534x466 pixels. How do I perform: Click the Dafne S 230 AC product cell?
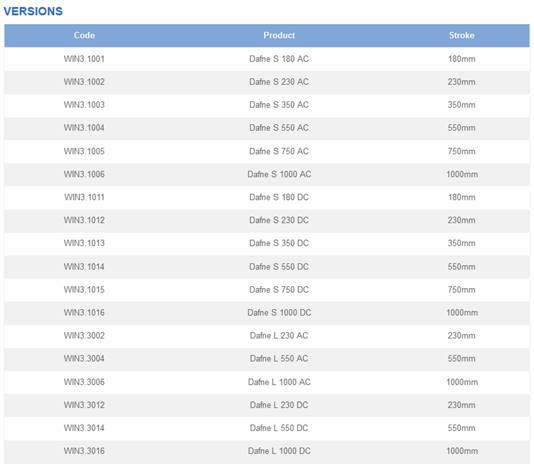click(279, 82)
